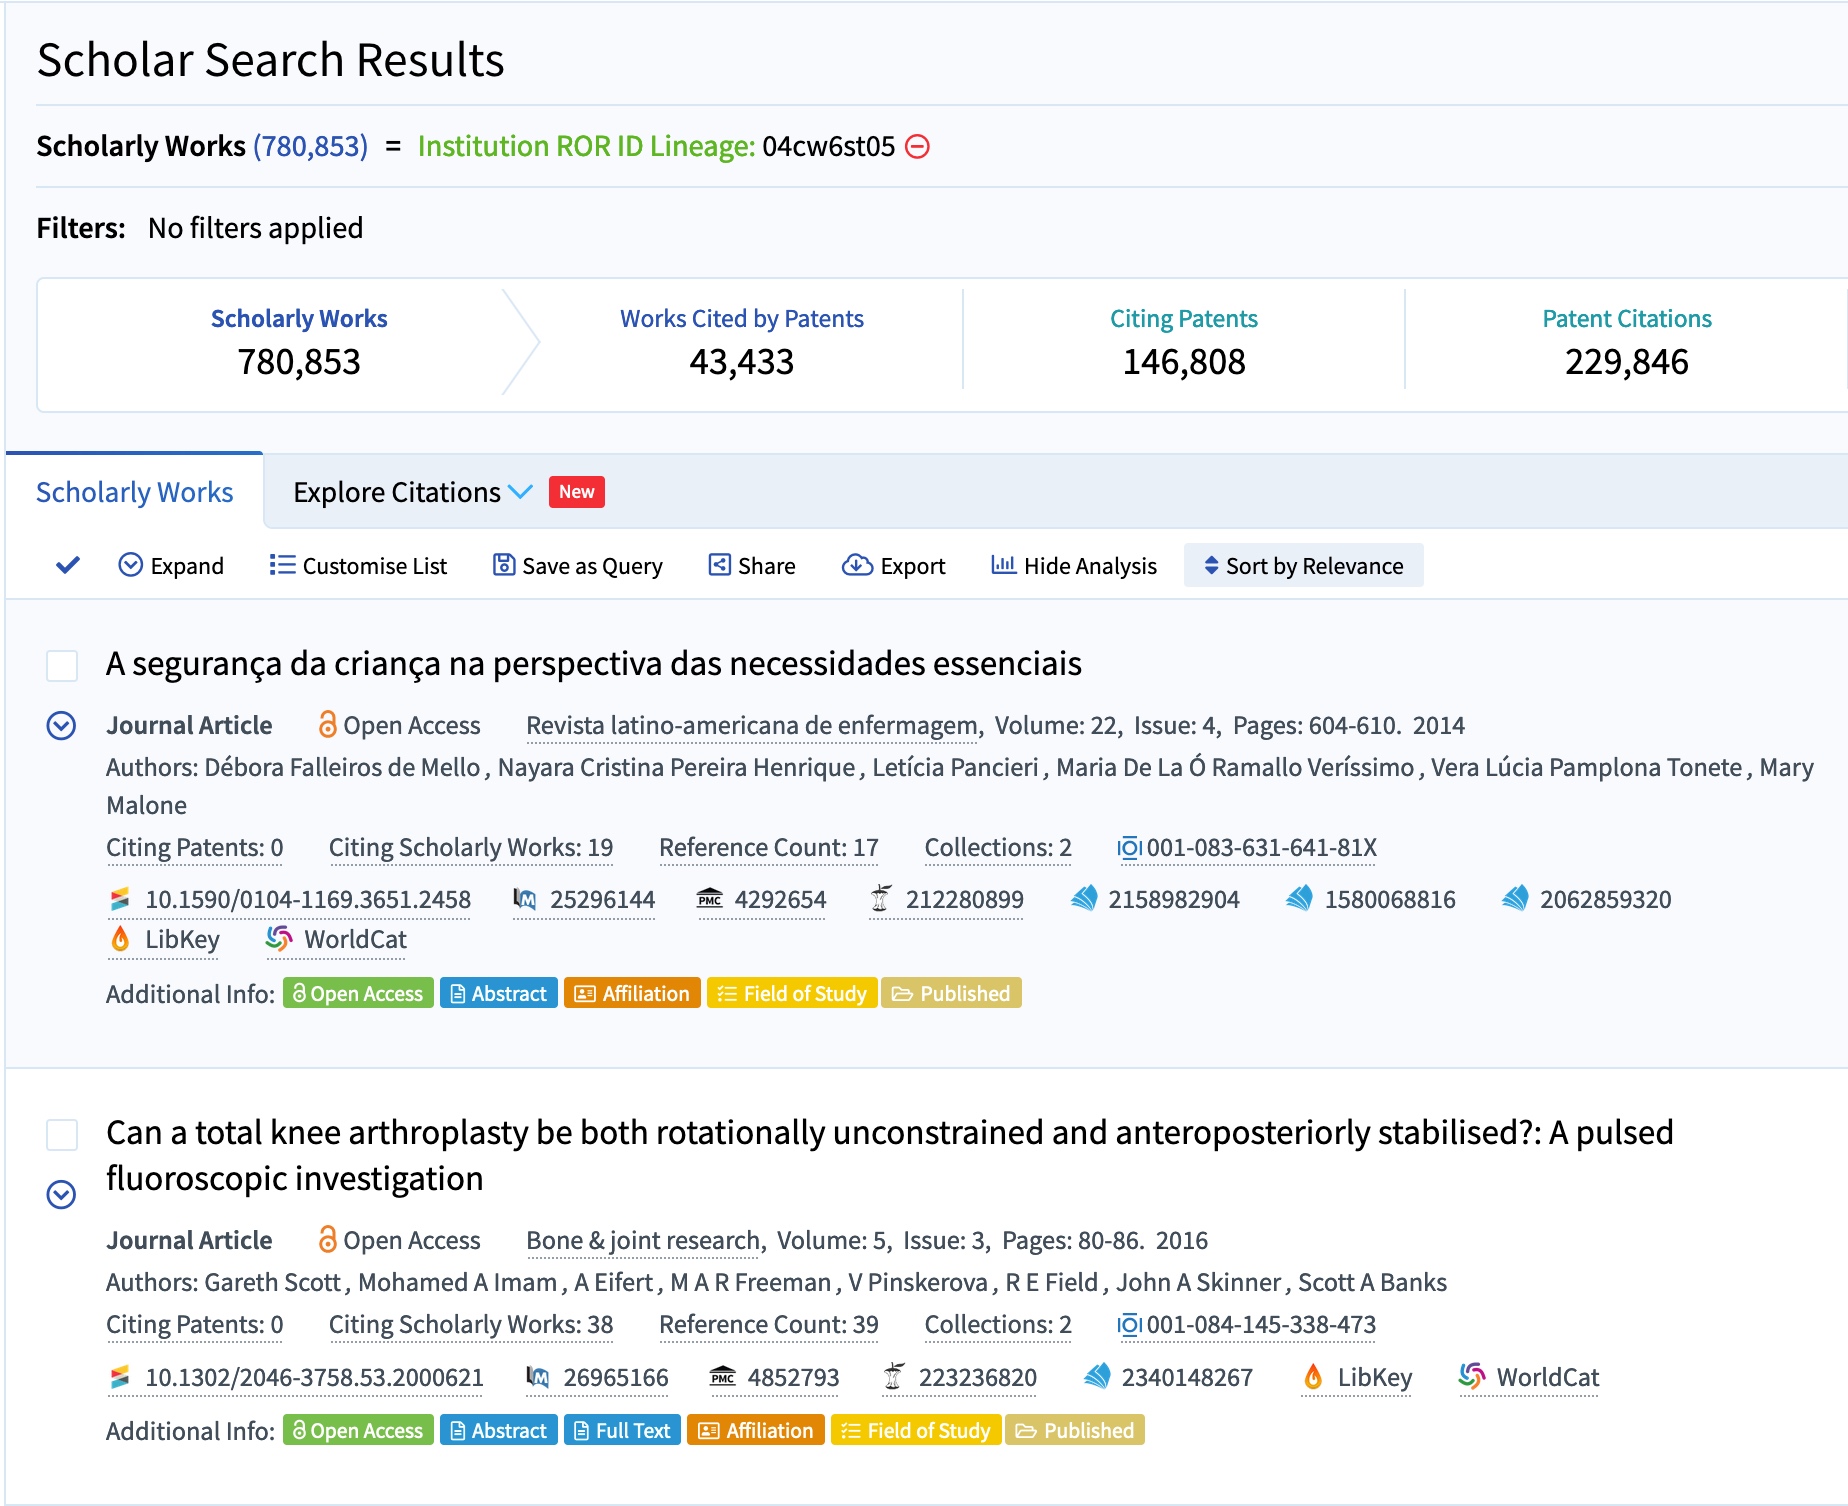Click the Save as Query disk icon
Viewport: 1848px width, 1506px height.
coord(504,565)
